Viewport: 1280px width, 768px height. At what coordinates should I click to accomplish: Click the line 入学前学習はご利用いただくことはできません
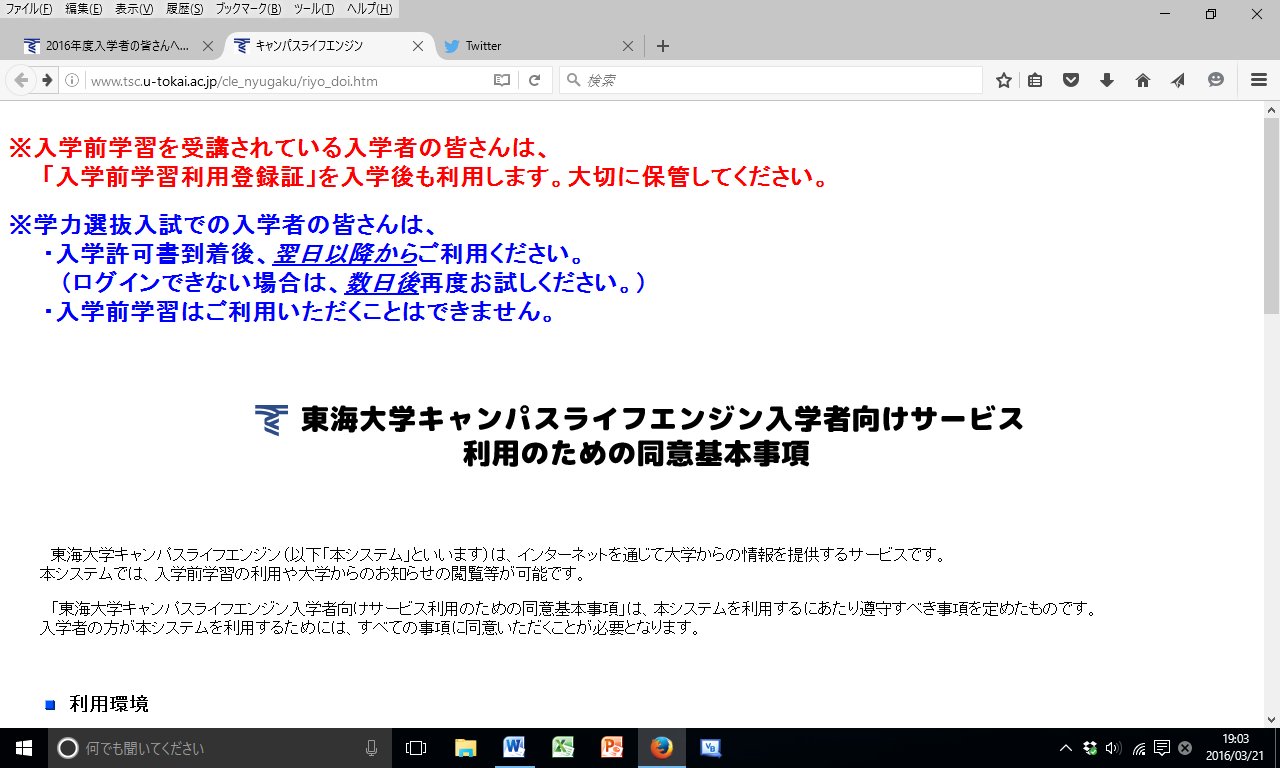pyautogui.click(x=299, y=312)
